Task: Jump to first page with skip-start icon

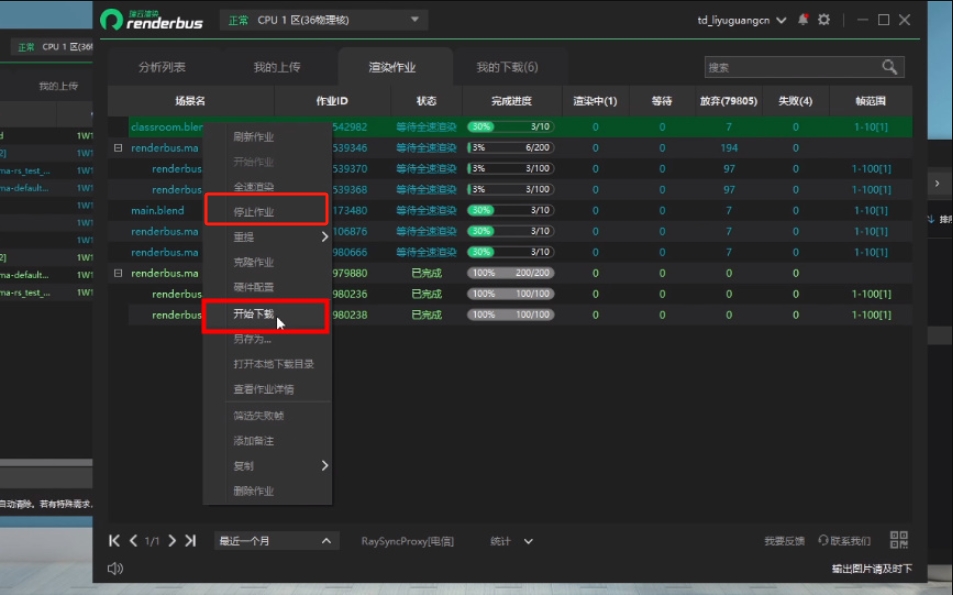Action: (113, 540)
